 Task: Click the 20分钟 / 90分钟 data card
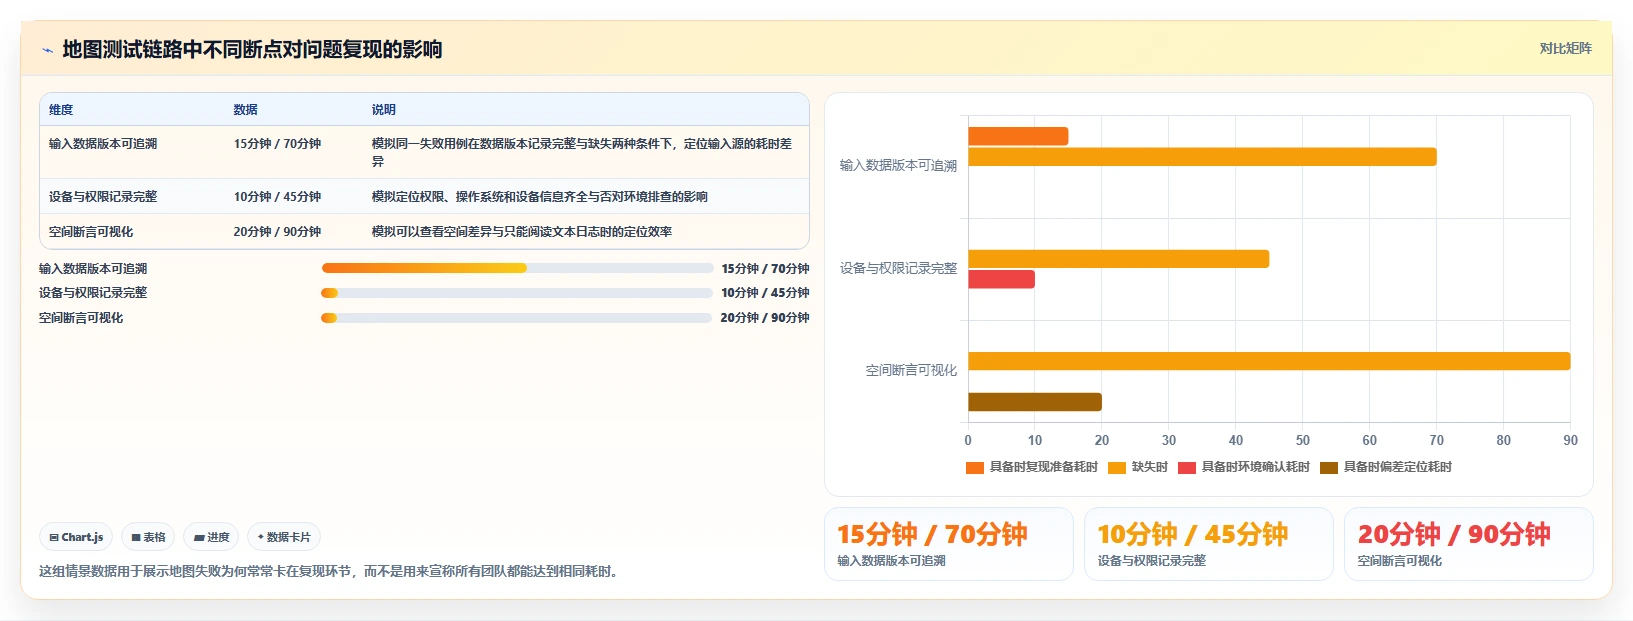(x=1469, y=544)
